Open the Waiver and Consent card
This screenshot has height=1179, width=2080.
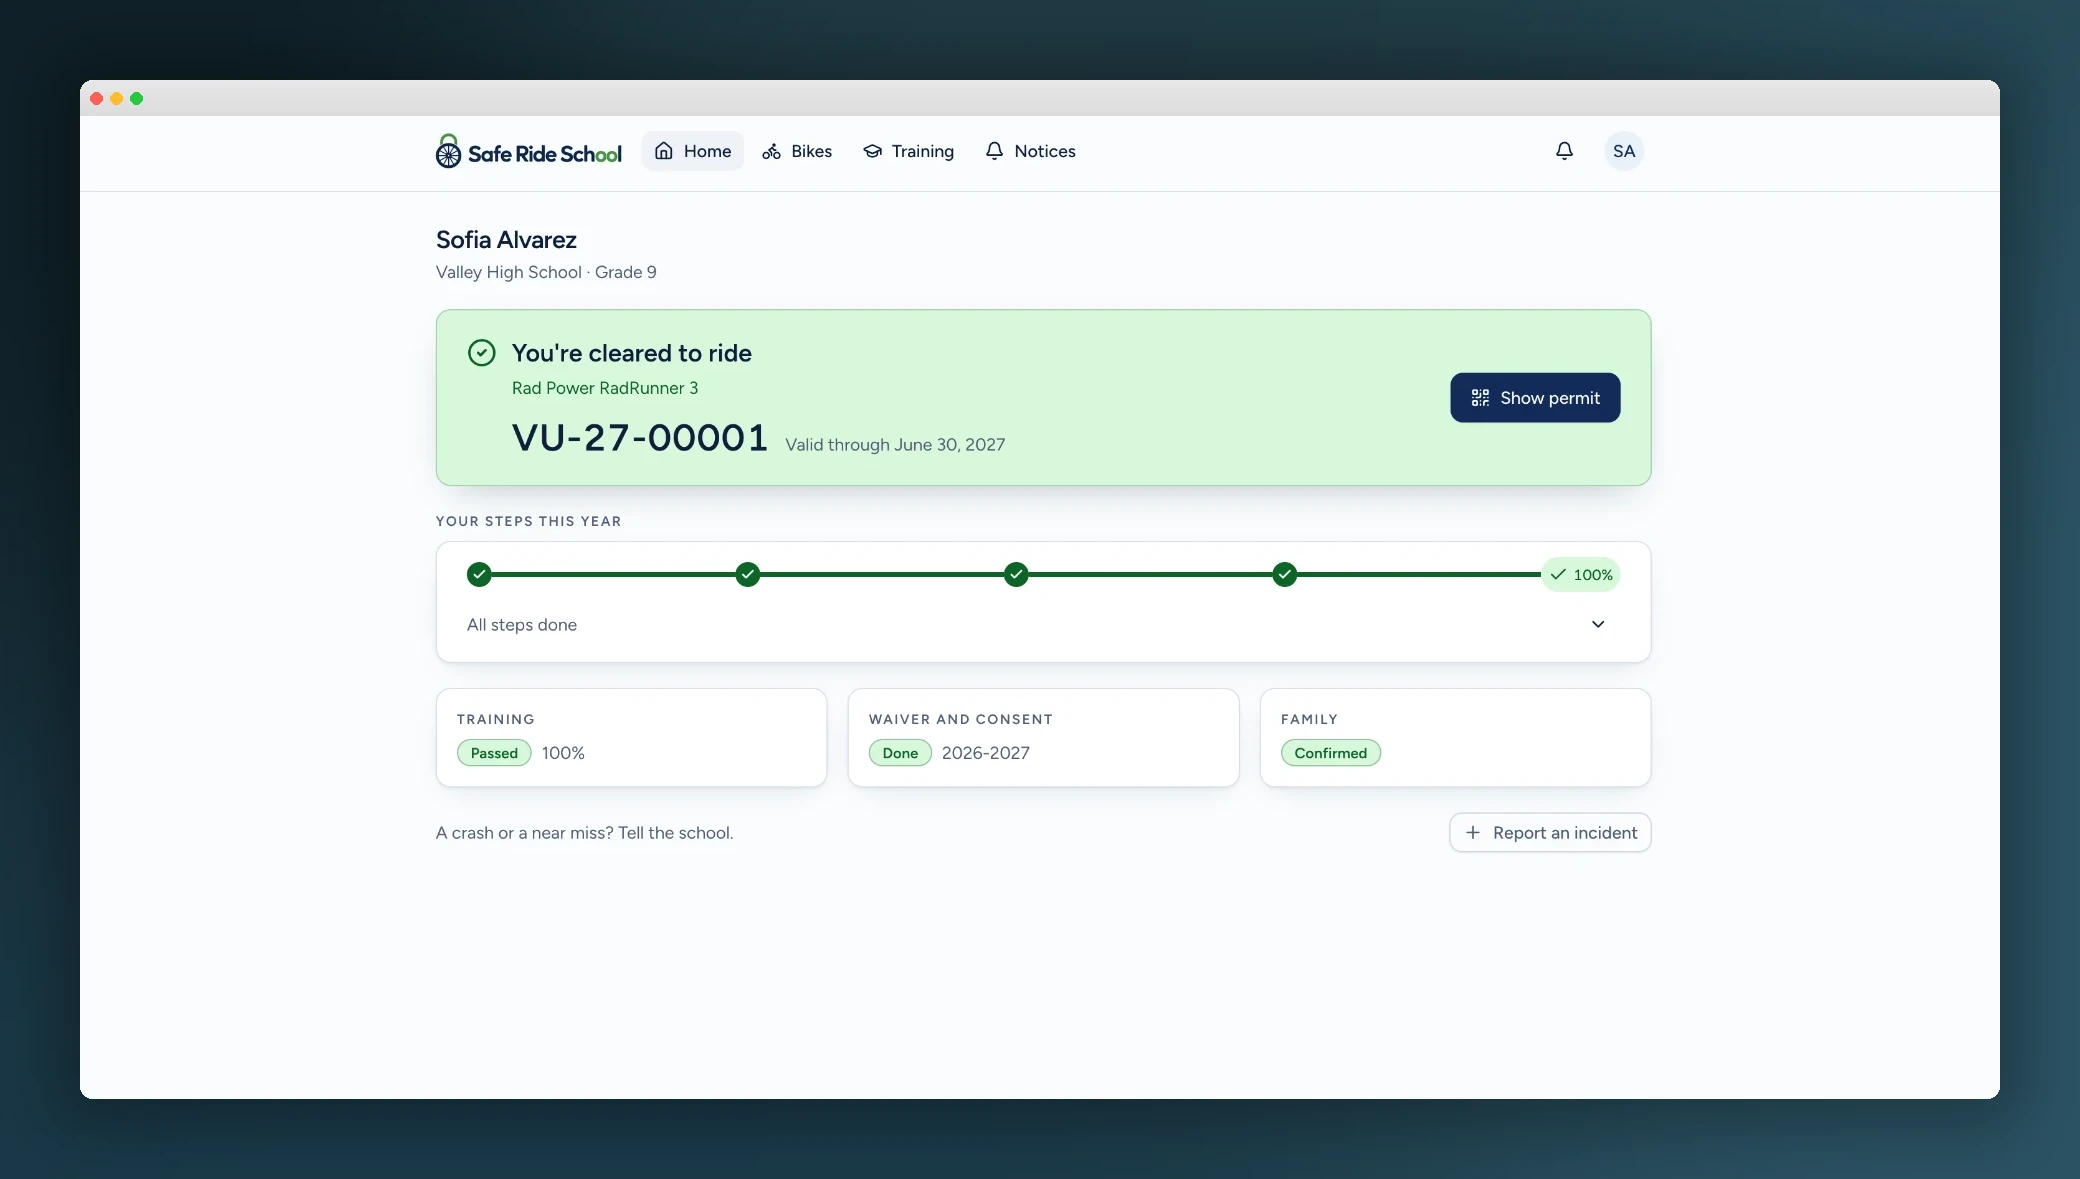click(x=1043, y=737)
